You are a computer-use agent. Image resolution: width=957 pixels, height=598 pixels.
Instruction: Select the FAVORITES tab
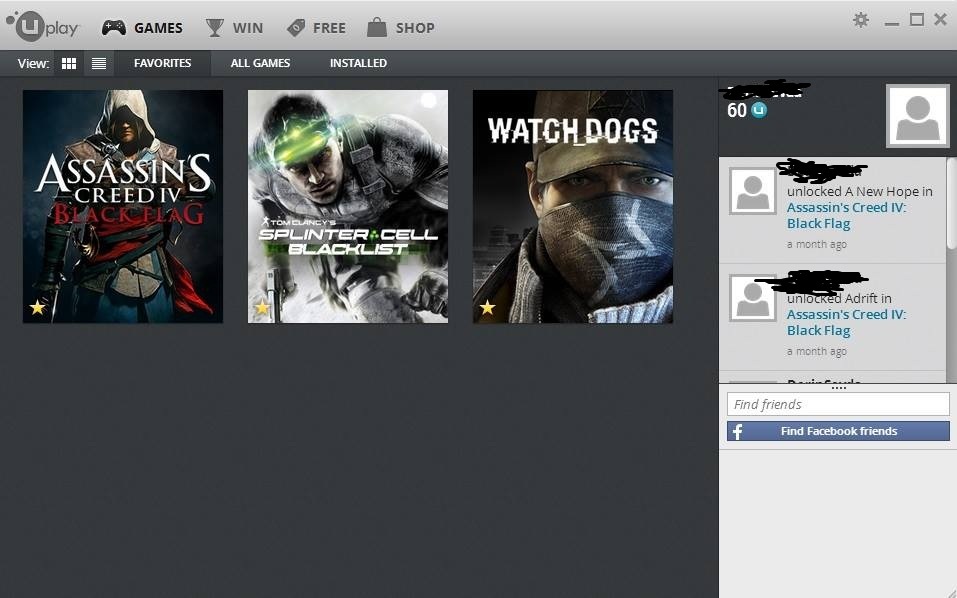(162, 63)
